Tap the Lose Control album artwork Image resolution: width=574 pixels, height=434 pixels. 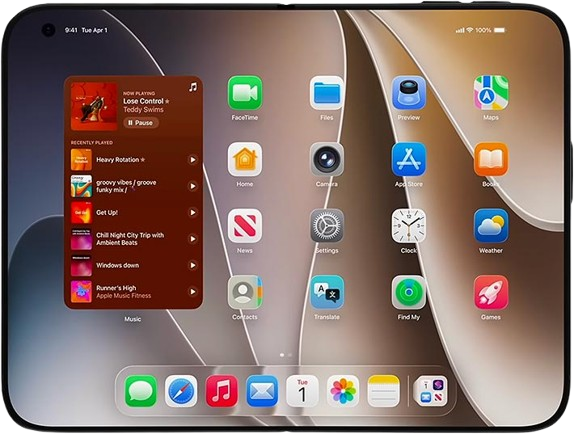point(94,106)
